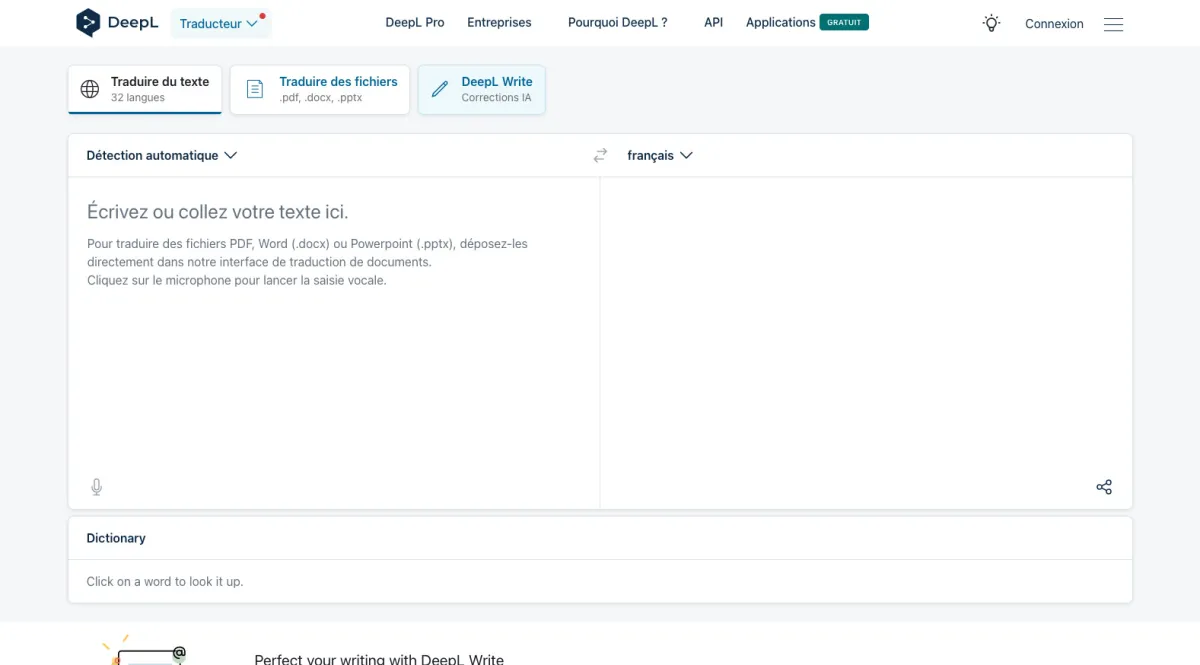Open the DeepL Pro page
1200x665 pixels.
(415, 22)
